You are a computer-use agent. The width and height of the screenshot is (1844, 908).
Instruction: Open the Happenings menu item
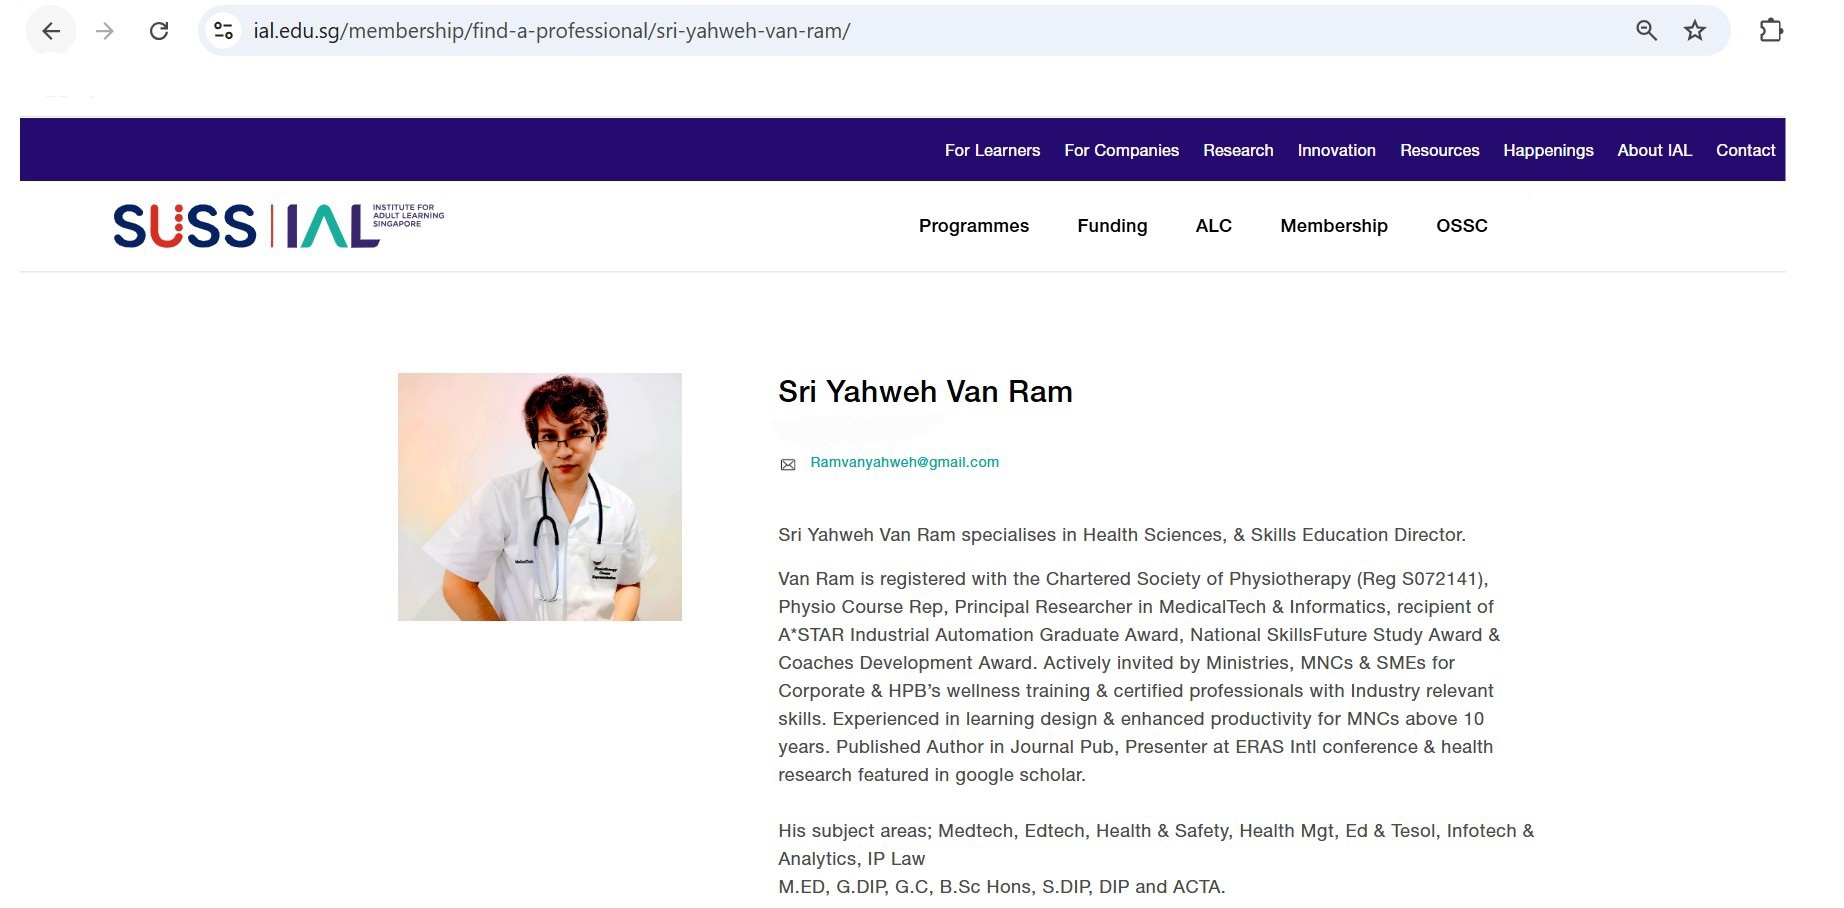coord(1548,150)
